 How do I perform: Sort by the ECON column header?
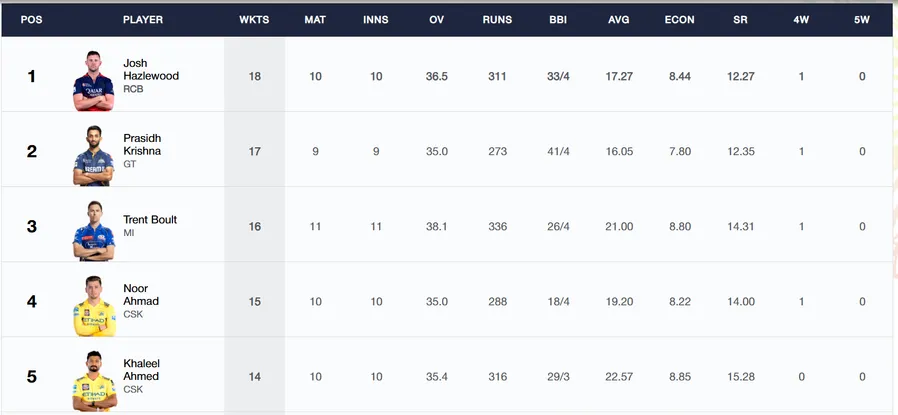coord(679,19)
